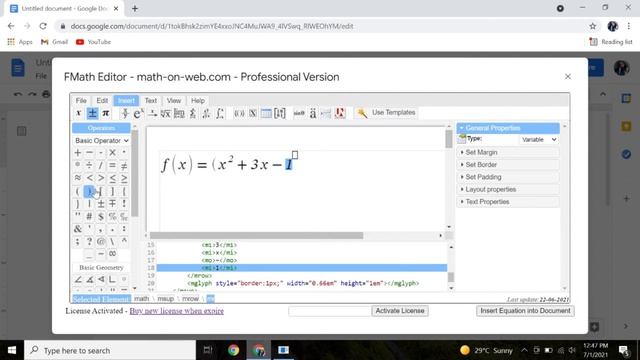Image resolution: width=640 pixels, height=360 pixels.
Task: Expand the Text Properties section
Action: (508, 202)
